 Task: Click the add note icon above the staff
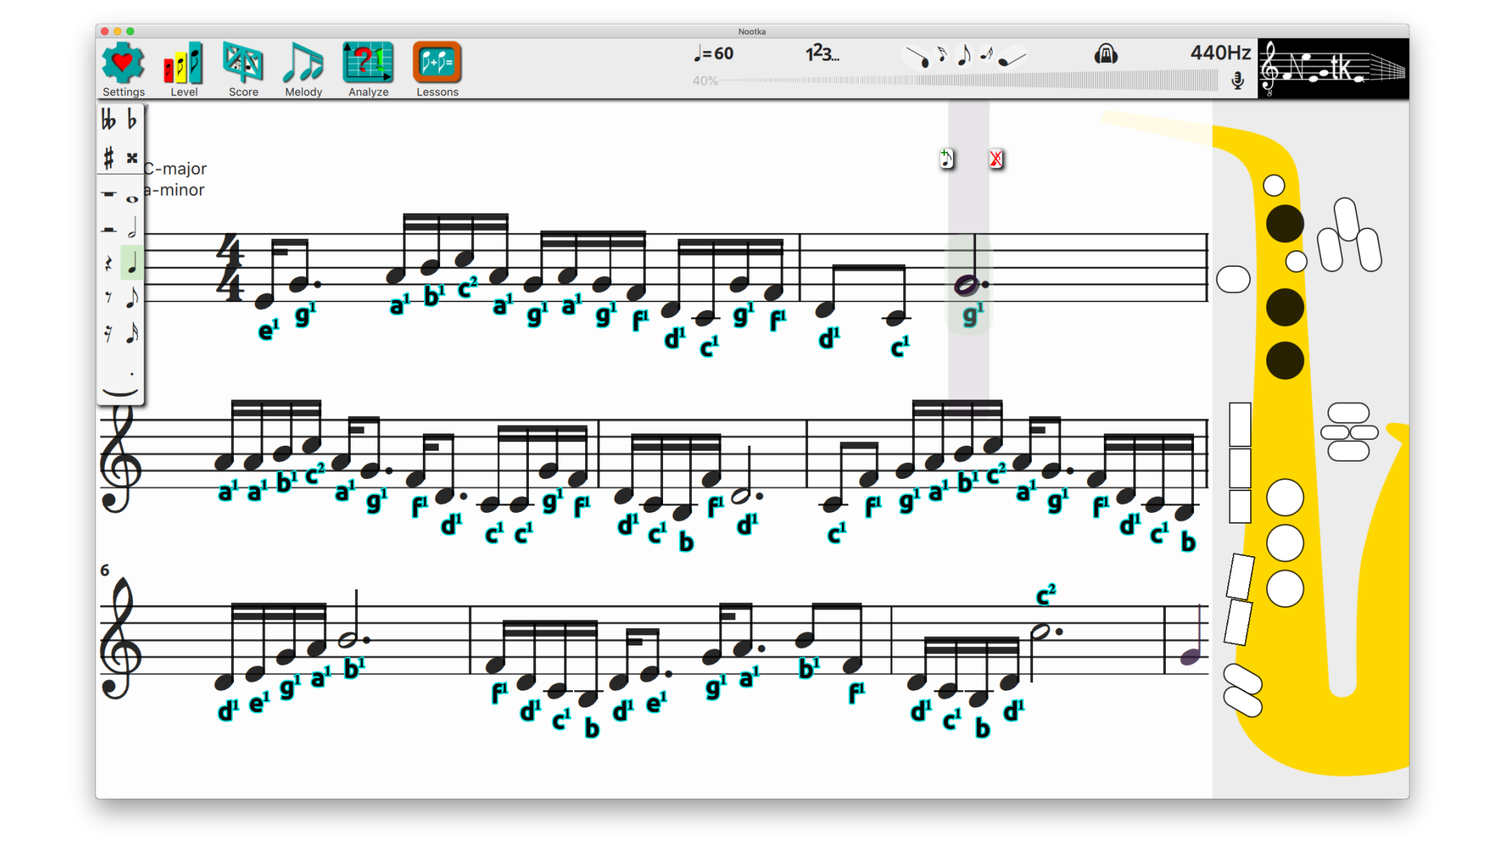(x=946, y=158)
